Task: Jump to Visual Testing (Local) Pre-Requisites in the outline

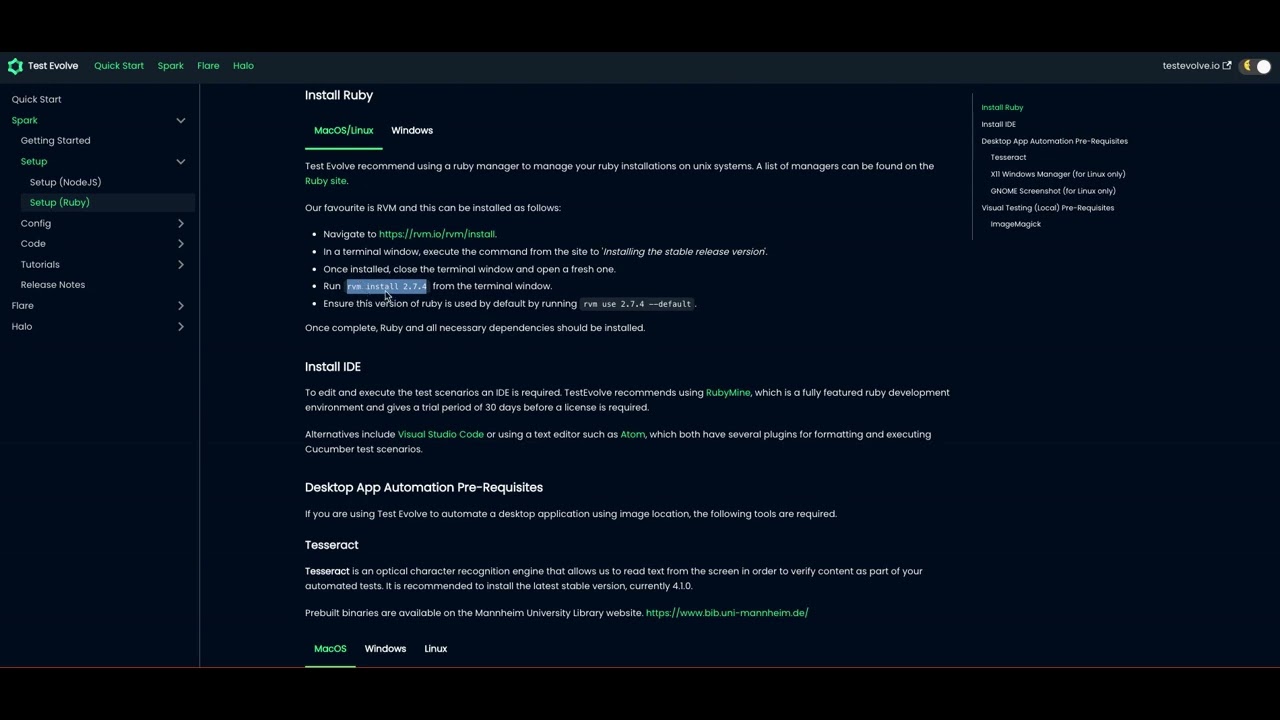Action: (1047, 208)
